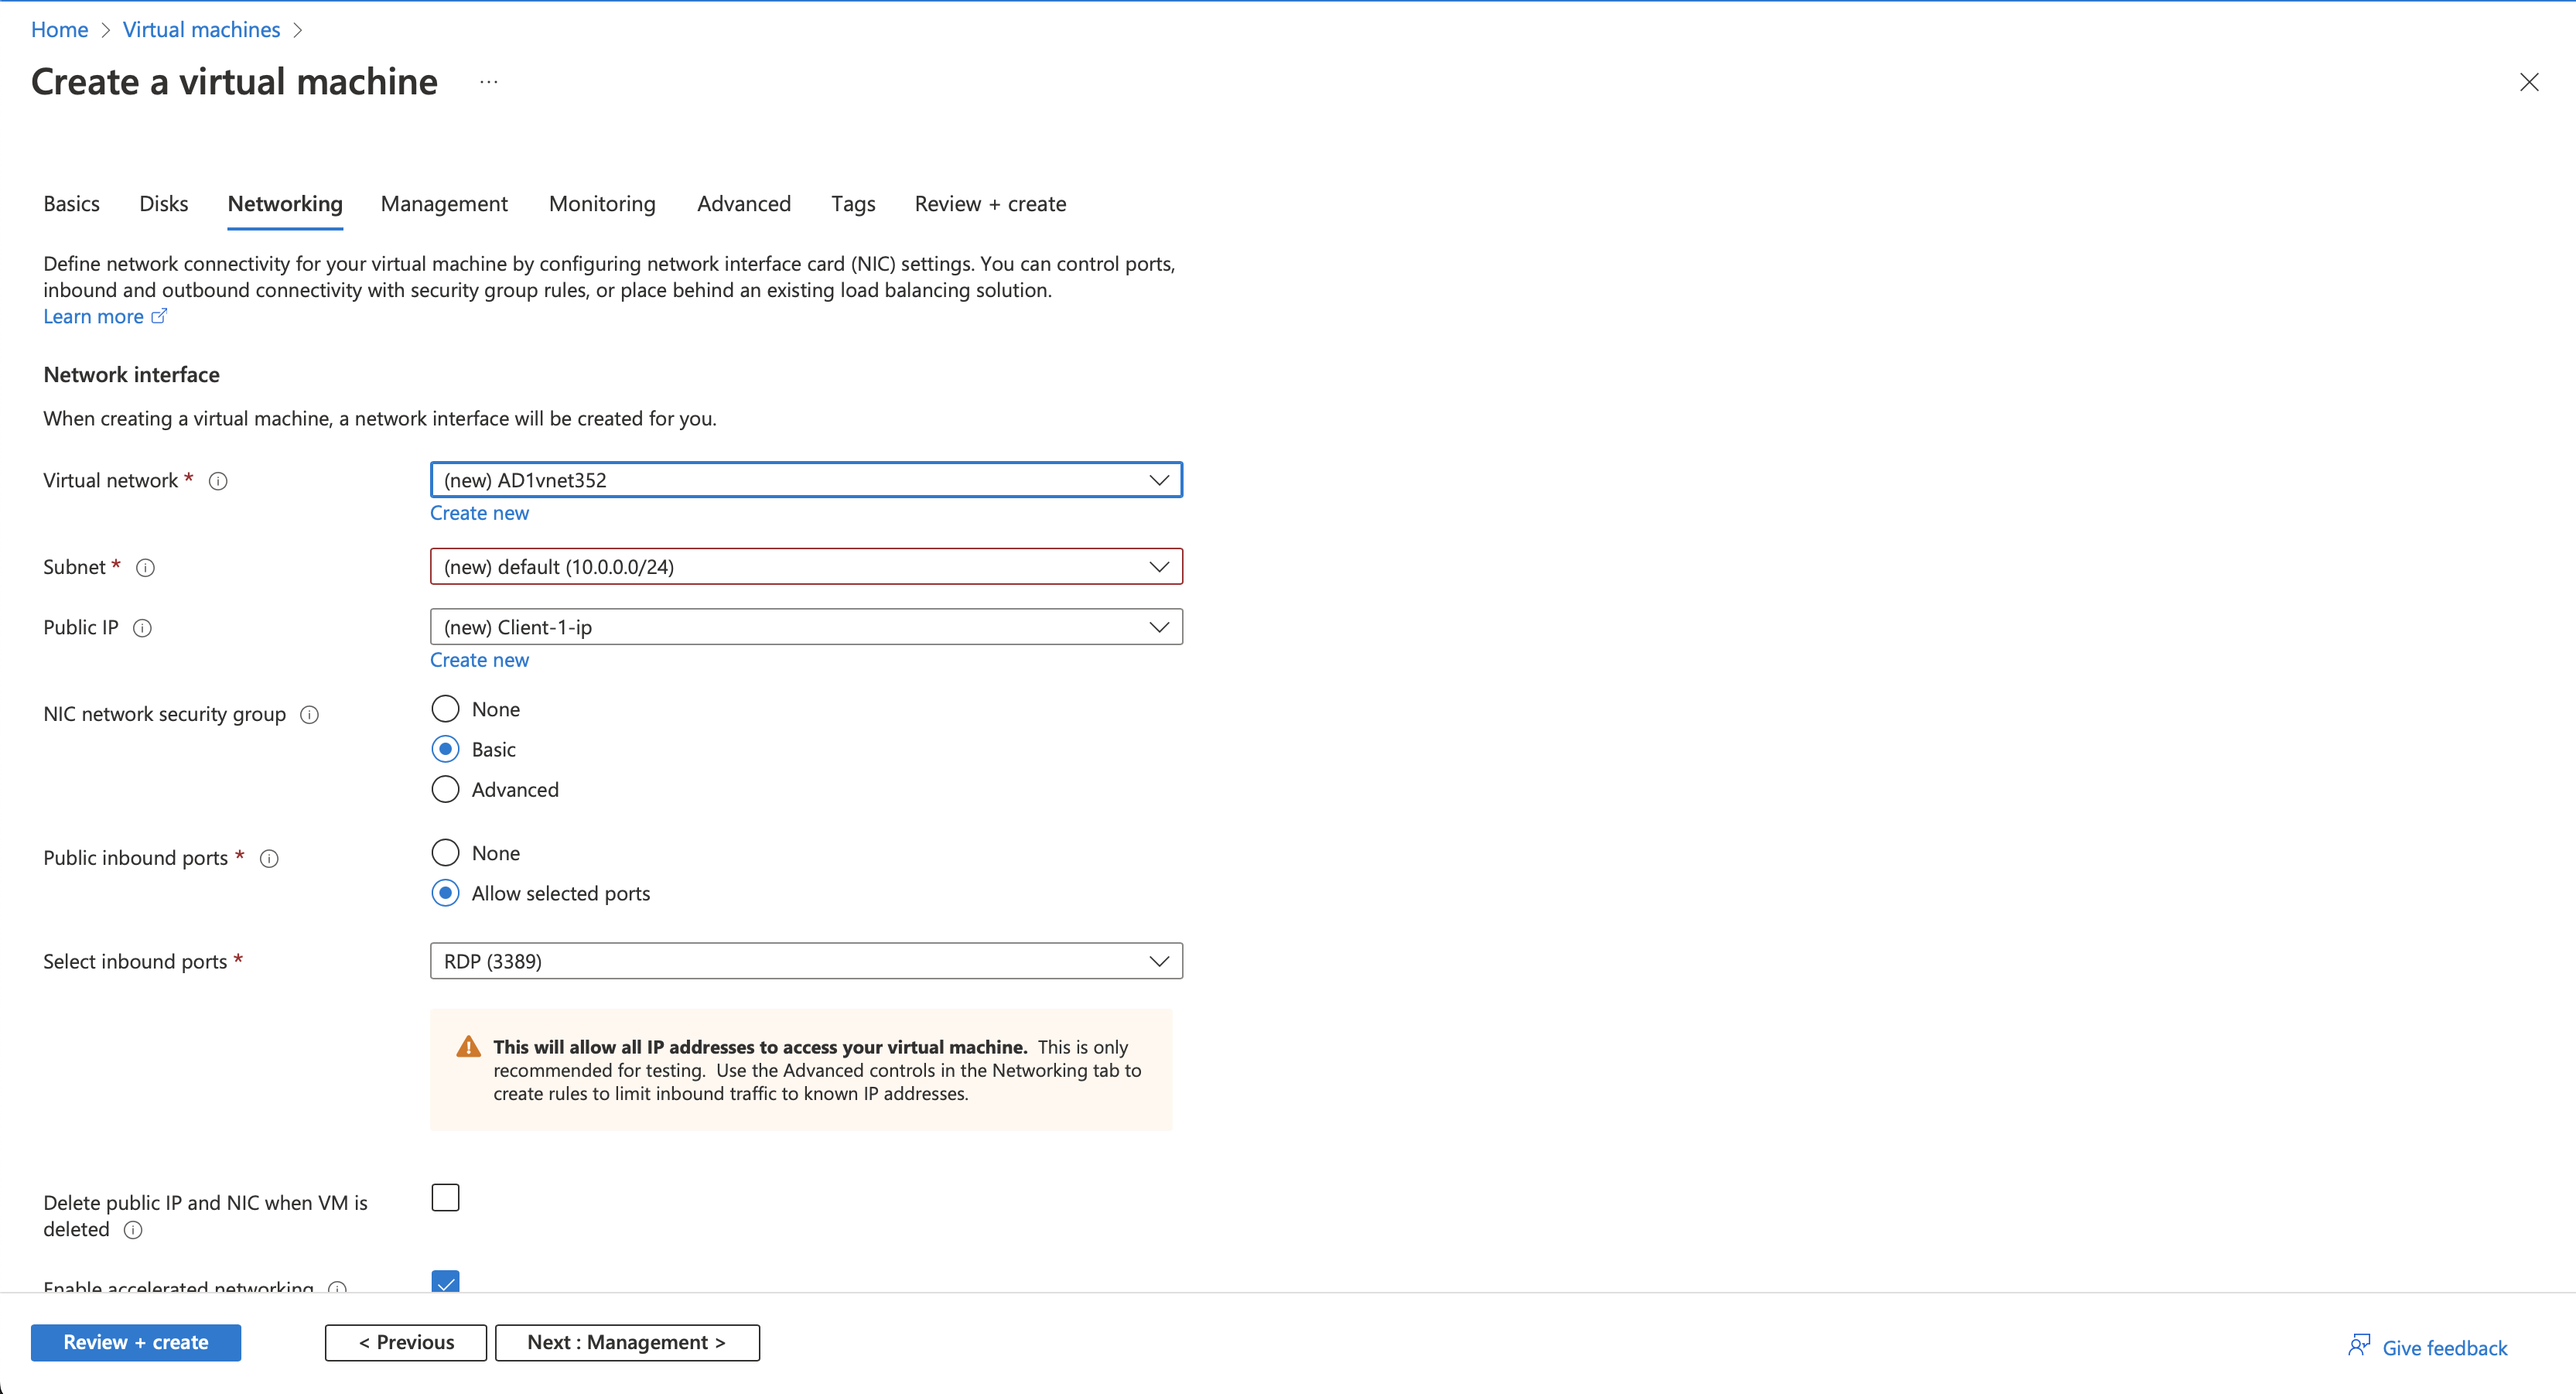The image size is (2576, 1394).
Task: Click the Give feedback link
Action: (2445, 1348)
